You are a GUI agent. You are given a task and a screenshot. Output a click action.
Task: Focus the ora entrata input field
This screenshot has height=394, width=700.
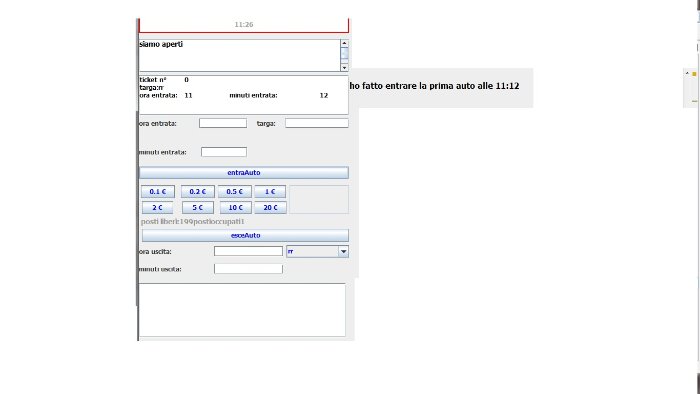point(223,123)
